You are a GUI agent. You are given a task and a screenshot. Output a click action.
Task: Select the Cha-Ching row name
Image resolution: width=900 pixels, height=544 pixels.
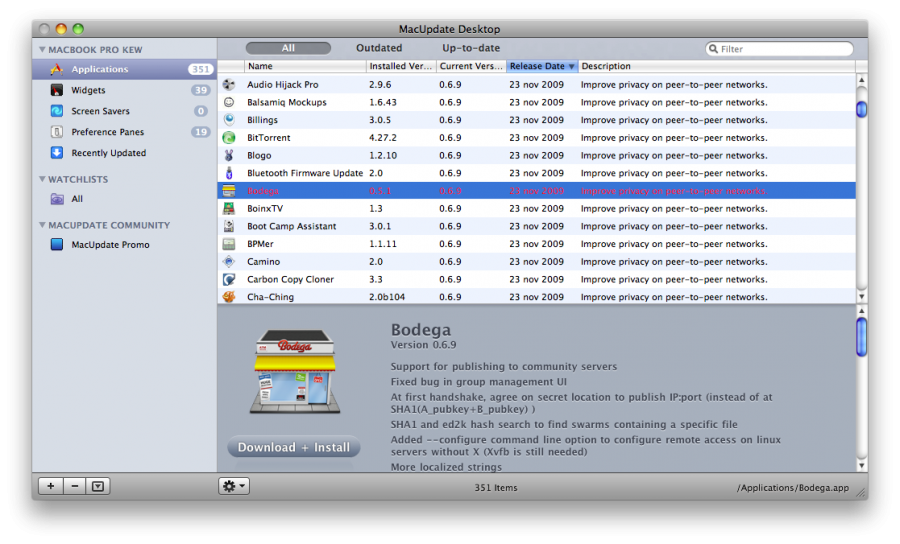(x=270, y=297)
